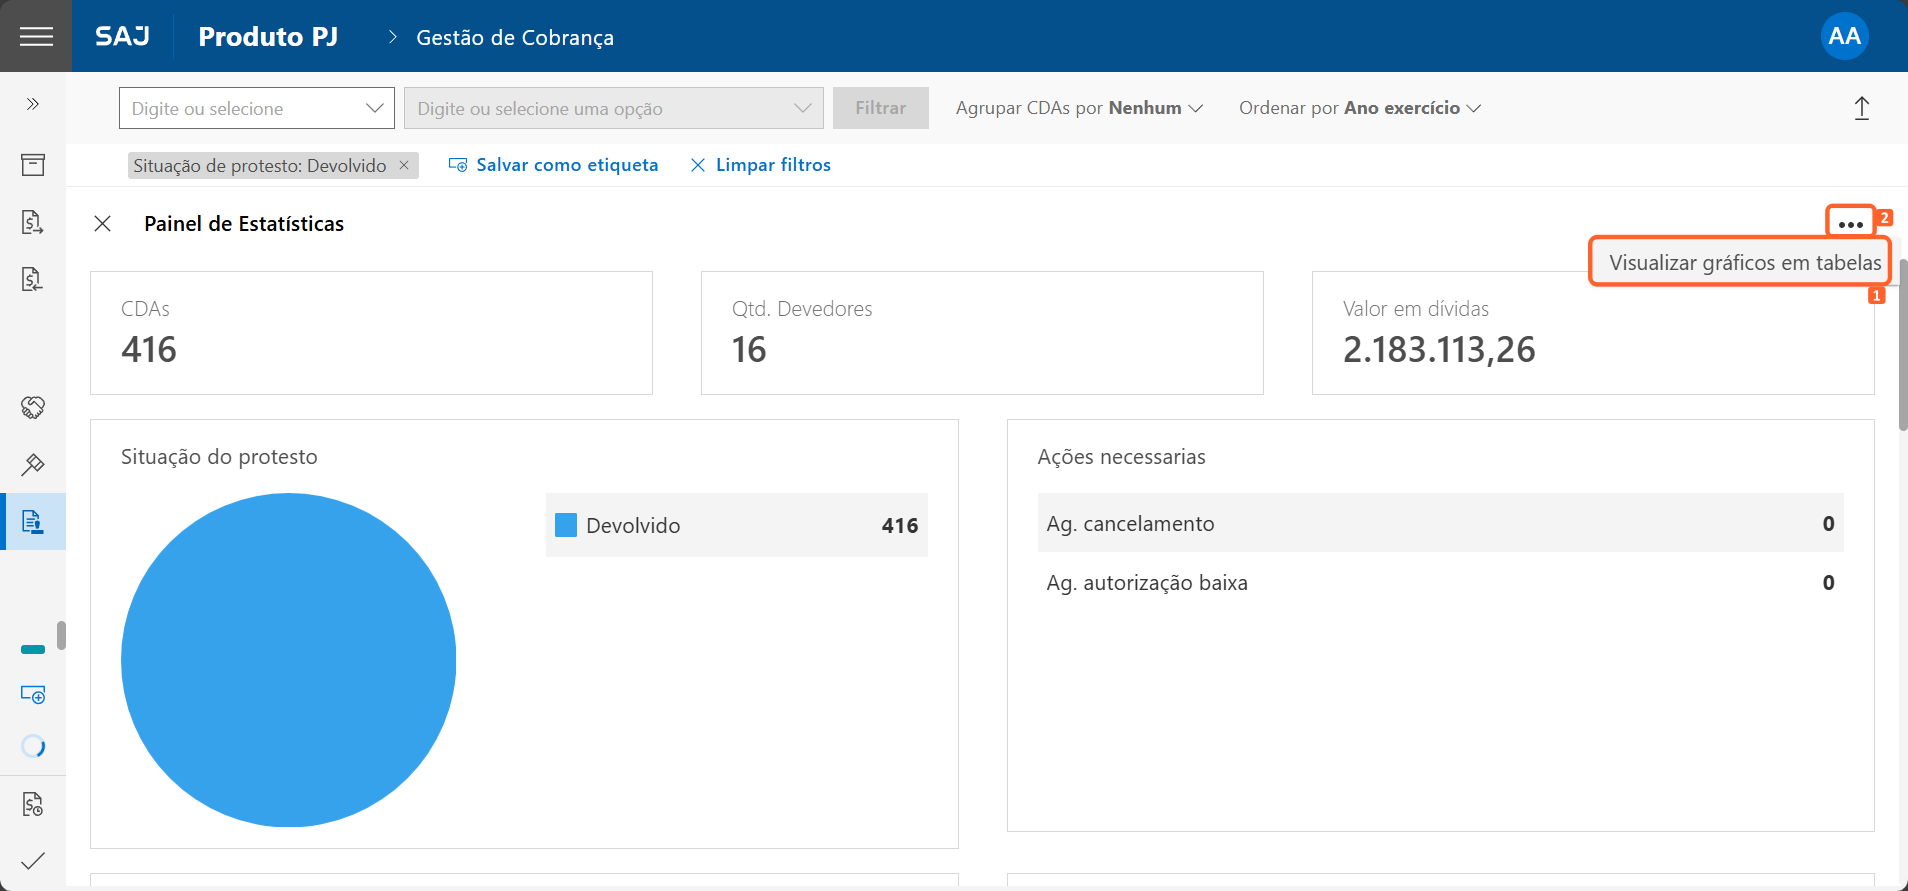Select the active document list sidebar icon
Image resolution: width=1908 pixels, height=891 pixels.
[x=33, y=521]
